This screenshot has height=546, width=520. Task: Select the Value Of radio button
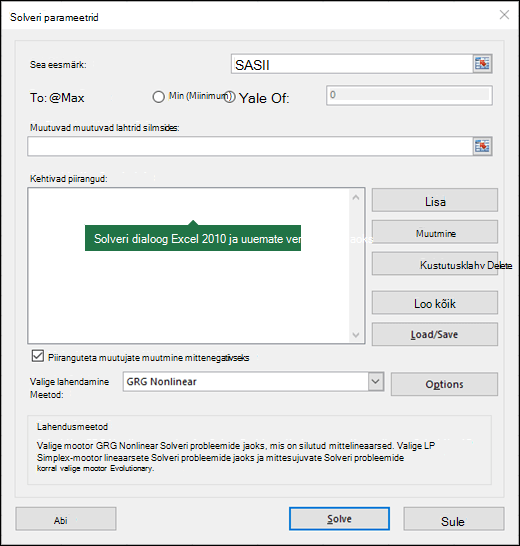pos(230,97)
